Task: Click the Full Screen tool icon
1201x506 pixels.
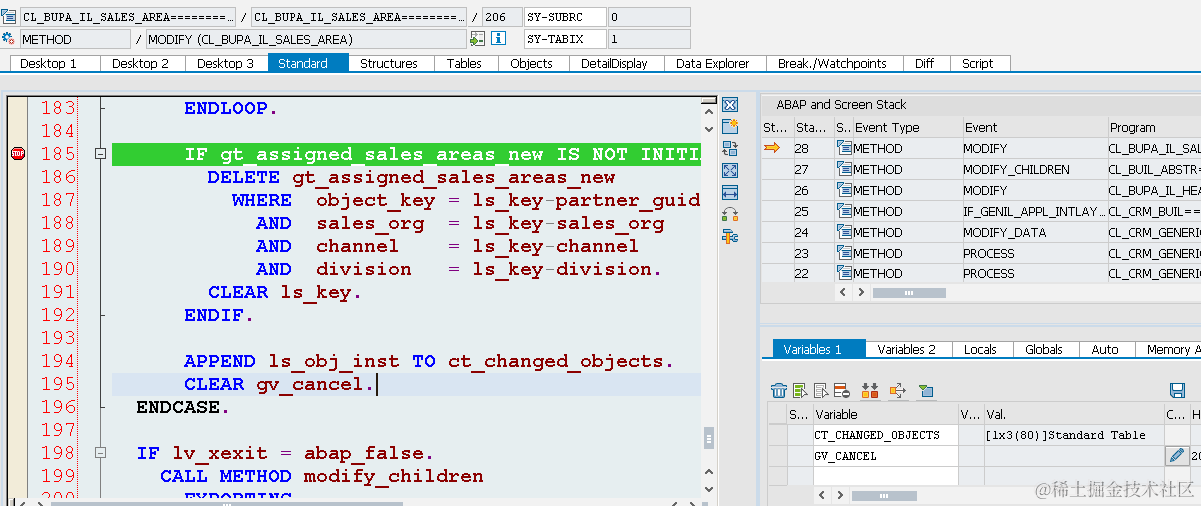Action: click(x=730, y=171)
